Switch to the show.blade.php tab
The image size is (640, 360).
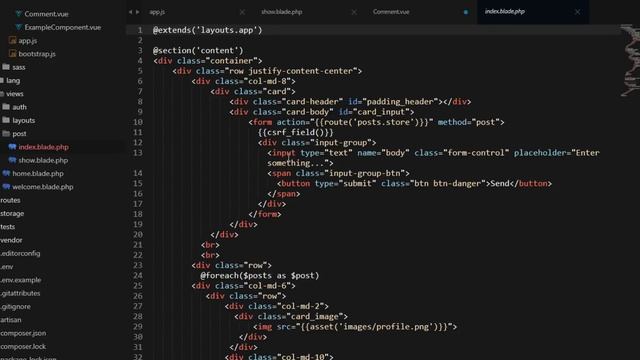(282, 12)
